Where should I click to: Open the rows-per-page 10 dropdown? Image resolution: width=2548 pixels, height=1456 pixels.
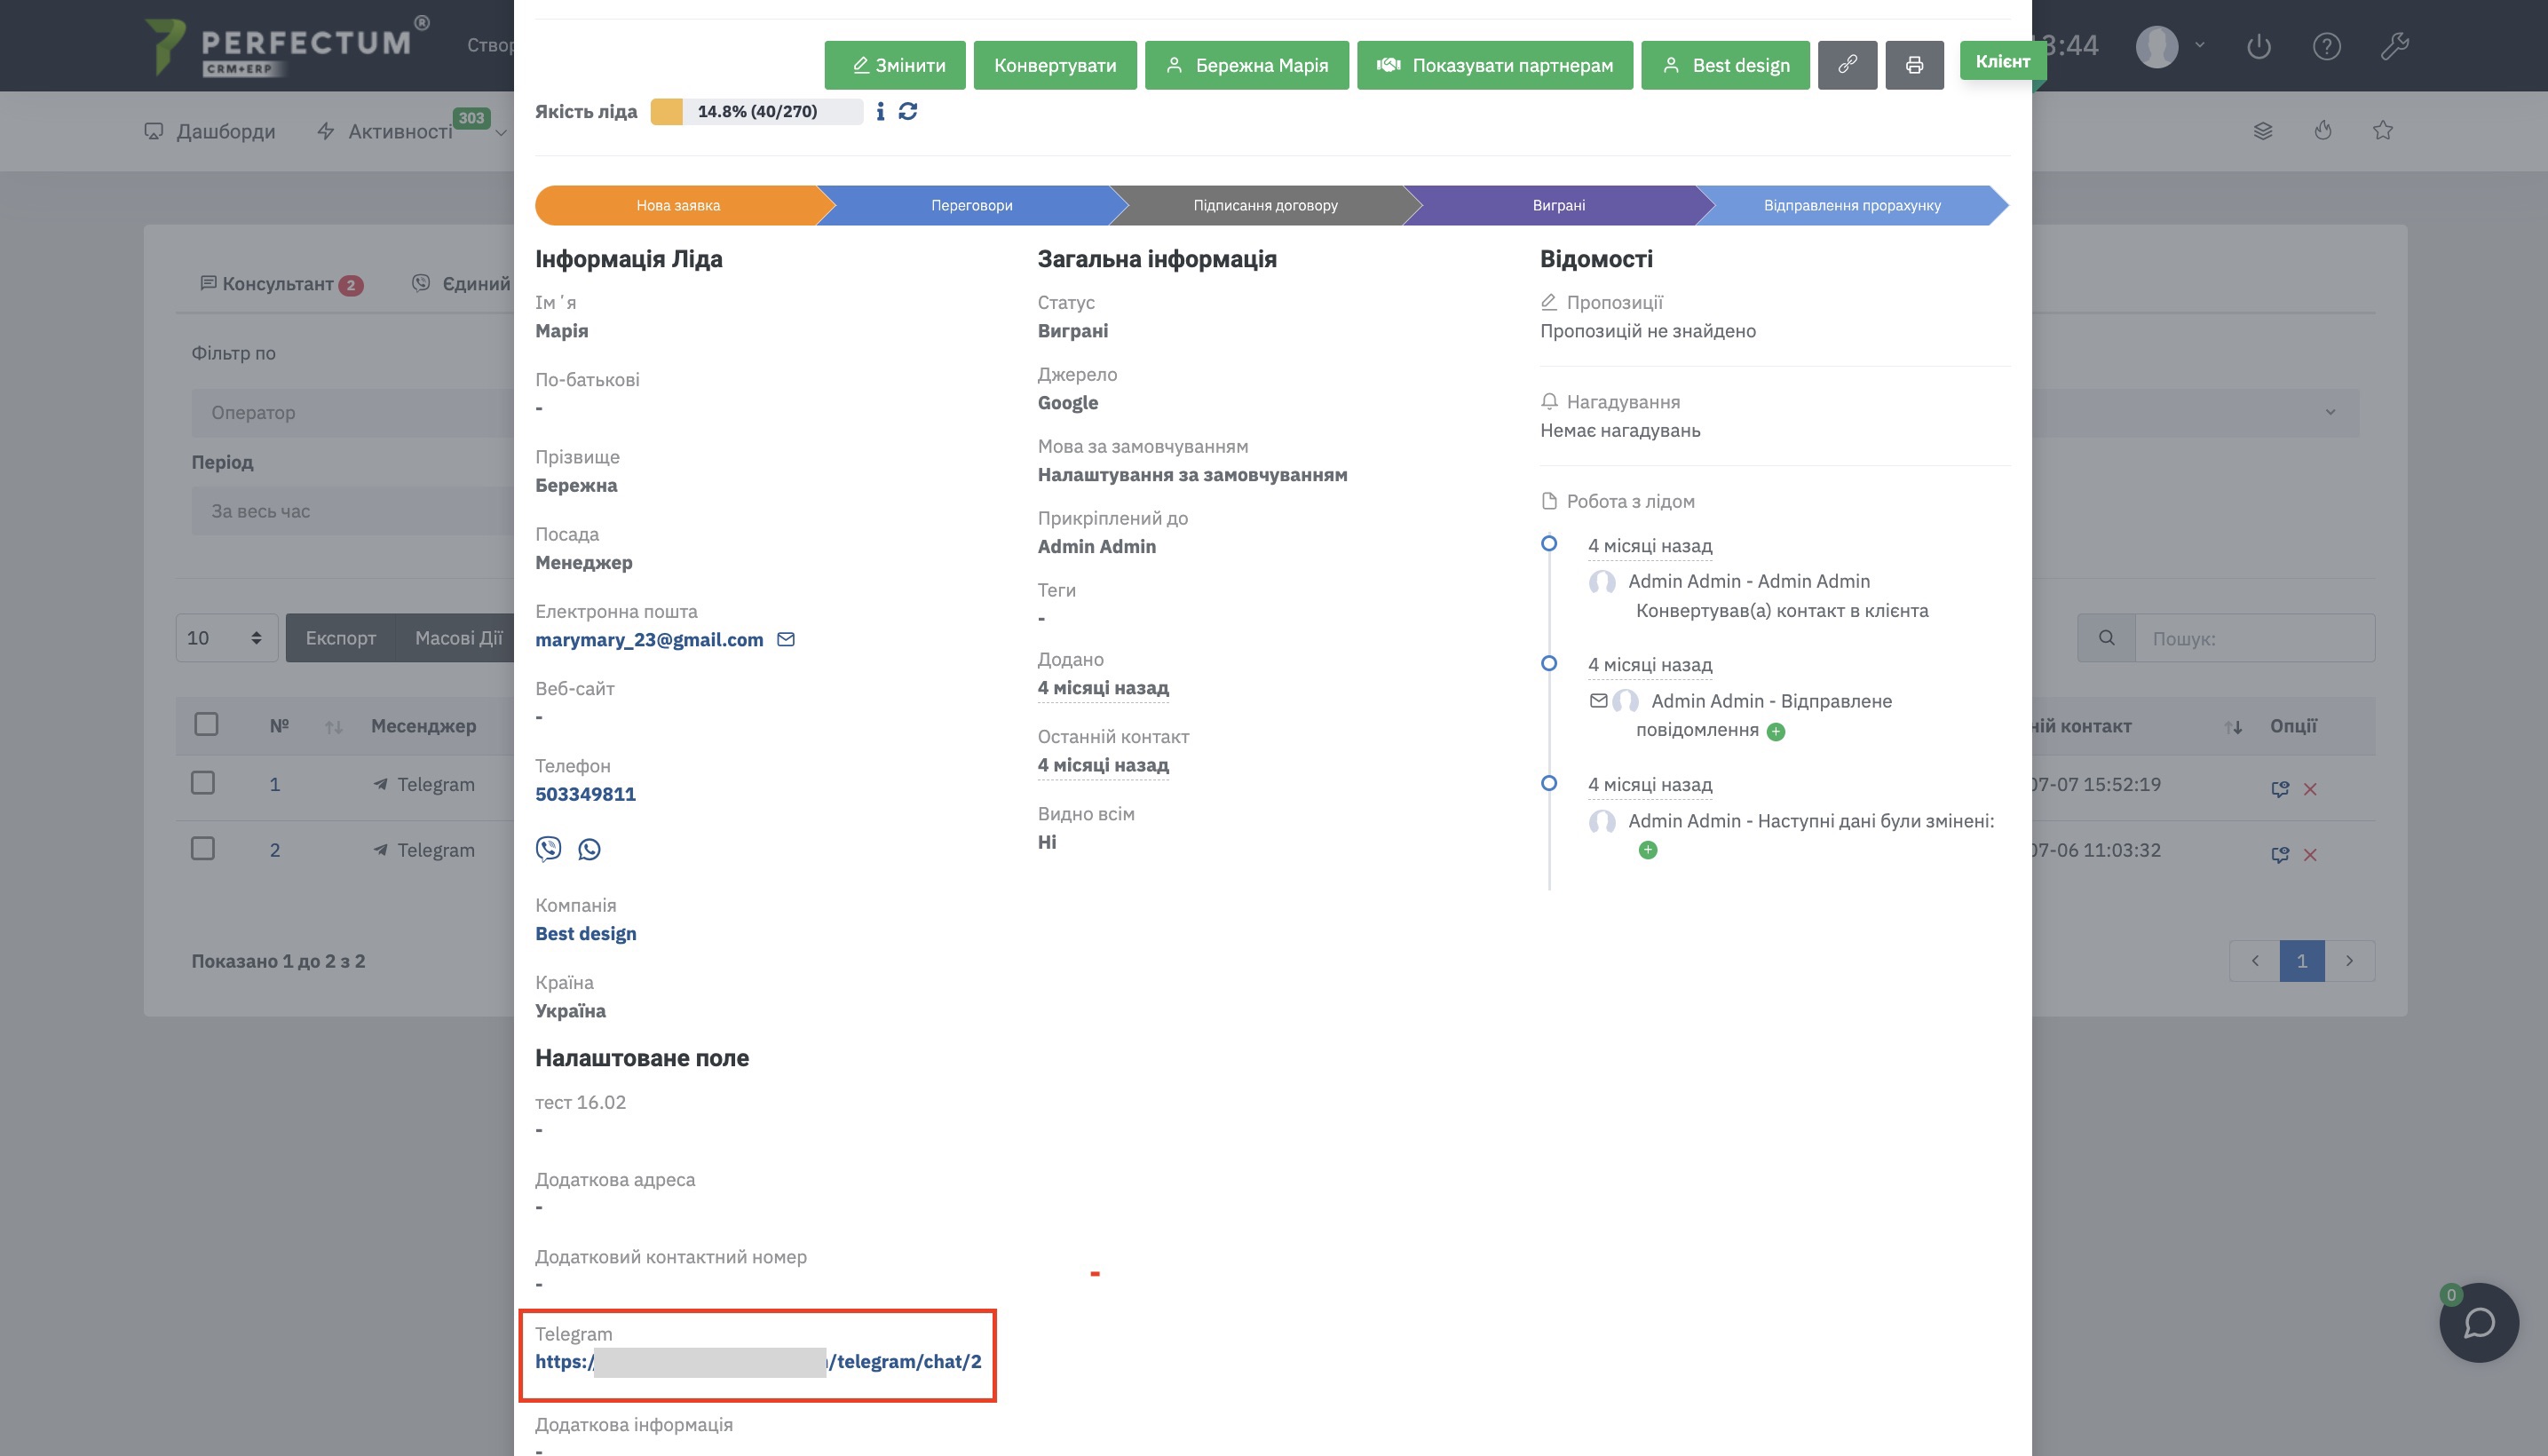[x=227, y=638]
